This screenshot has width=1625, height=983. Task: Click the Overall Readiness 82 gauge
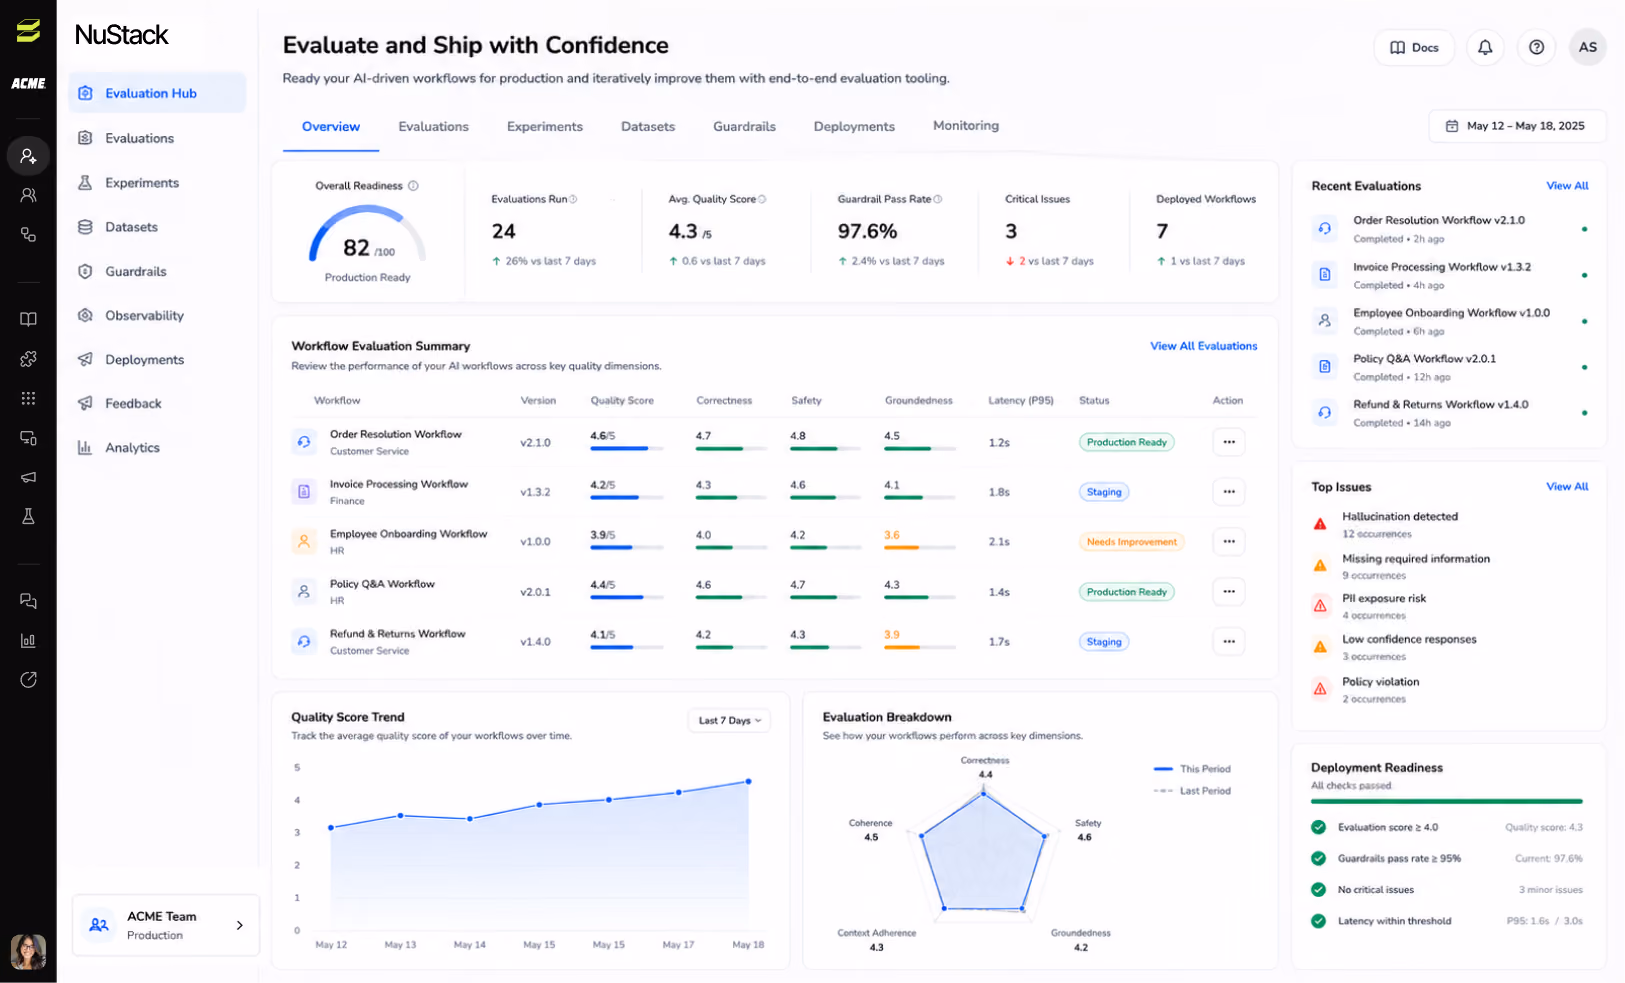point(367,236)
